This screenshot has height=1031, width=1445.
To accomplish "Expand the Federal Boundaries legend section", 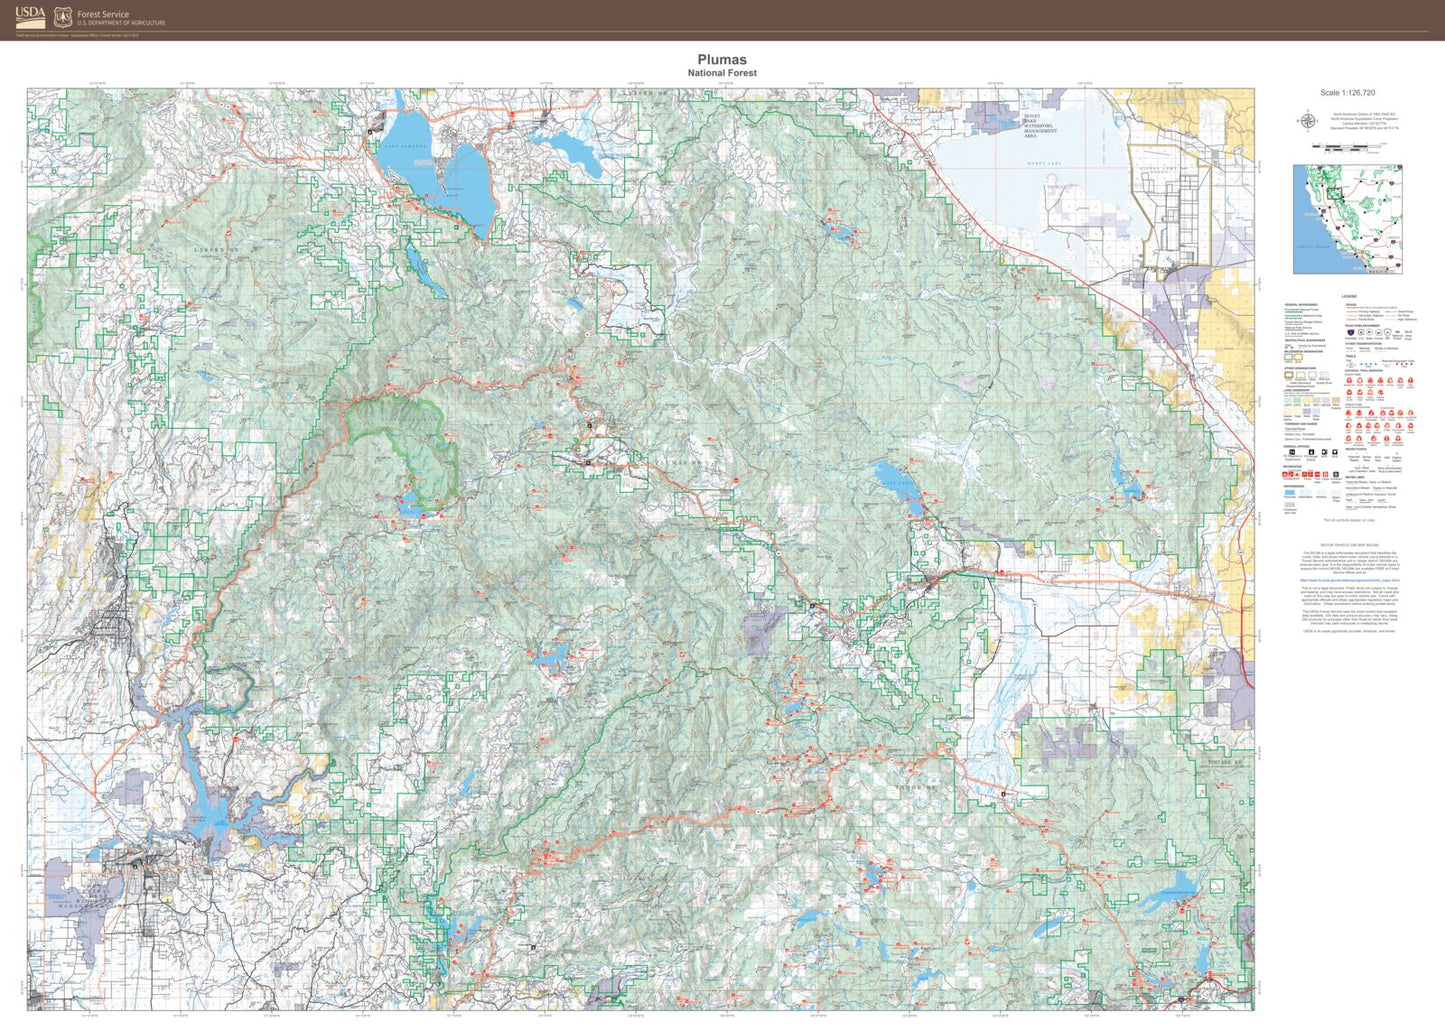I will tap(1302, 303).
